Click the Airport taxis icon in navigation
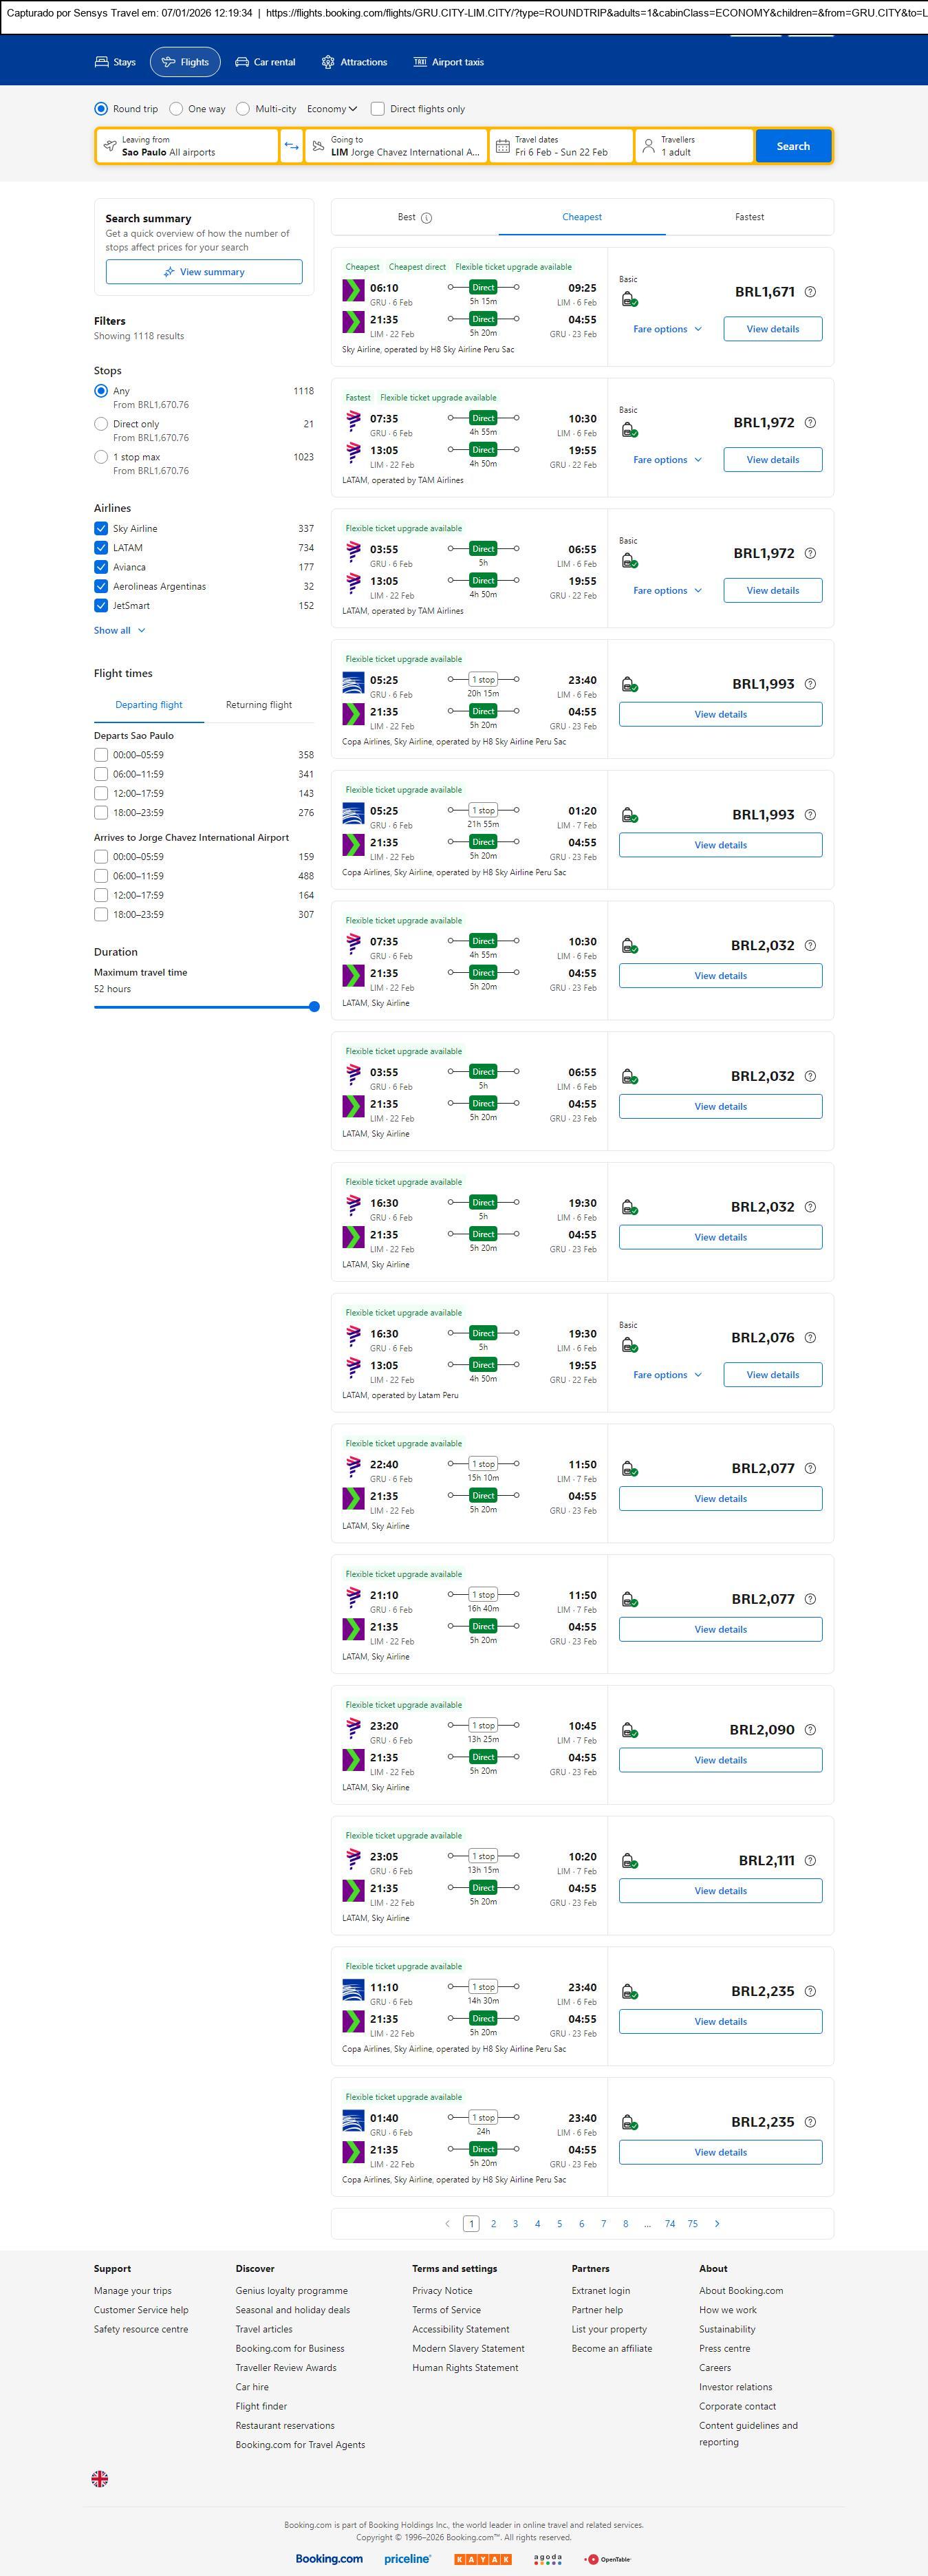The image size is (928, 2576). coord(420,62)
